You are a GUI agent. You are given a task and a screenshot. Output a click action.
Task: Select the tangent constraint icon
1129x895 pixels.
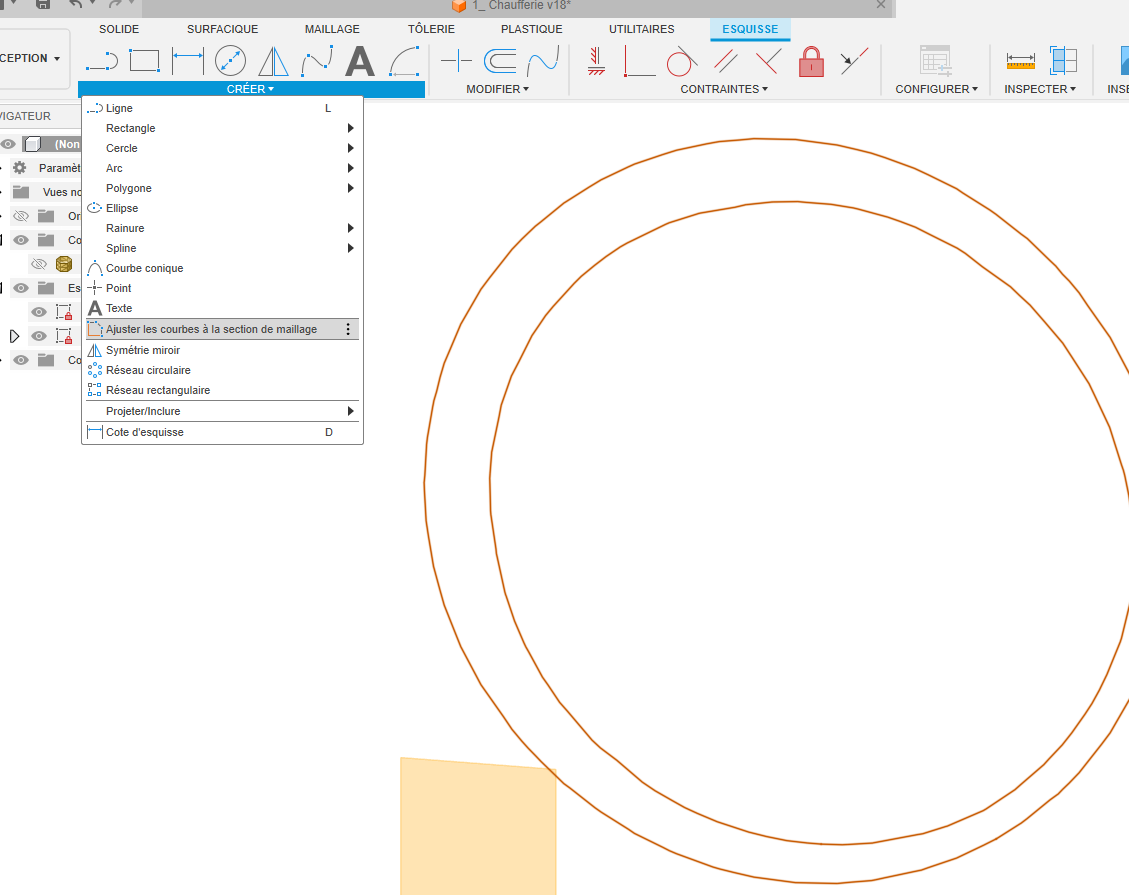(680, 61)
